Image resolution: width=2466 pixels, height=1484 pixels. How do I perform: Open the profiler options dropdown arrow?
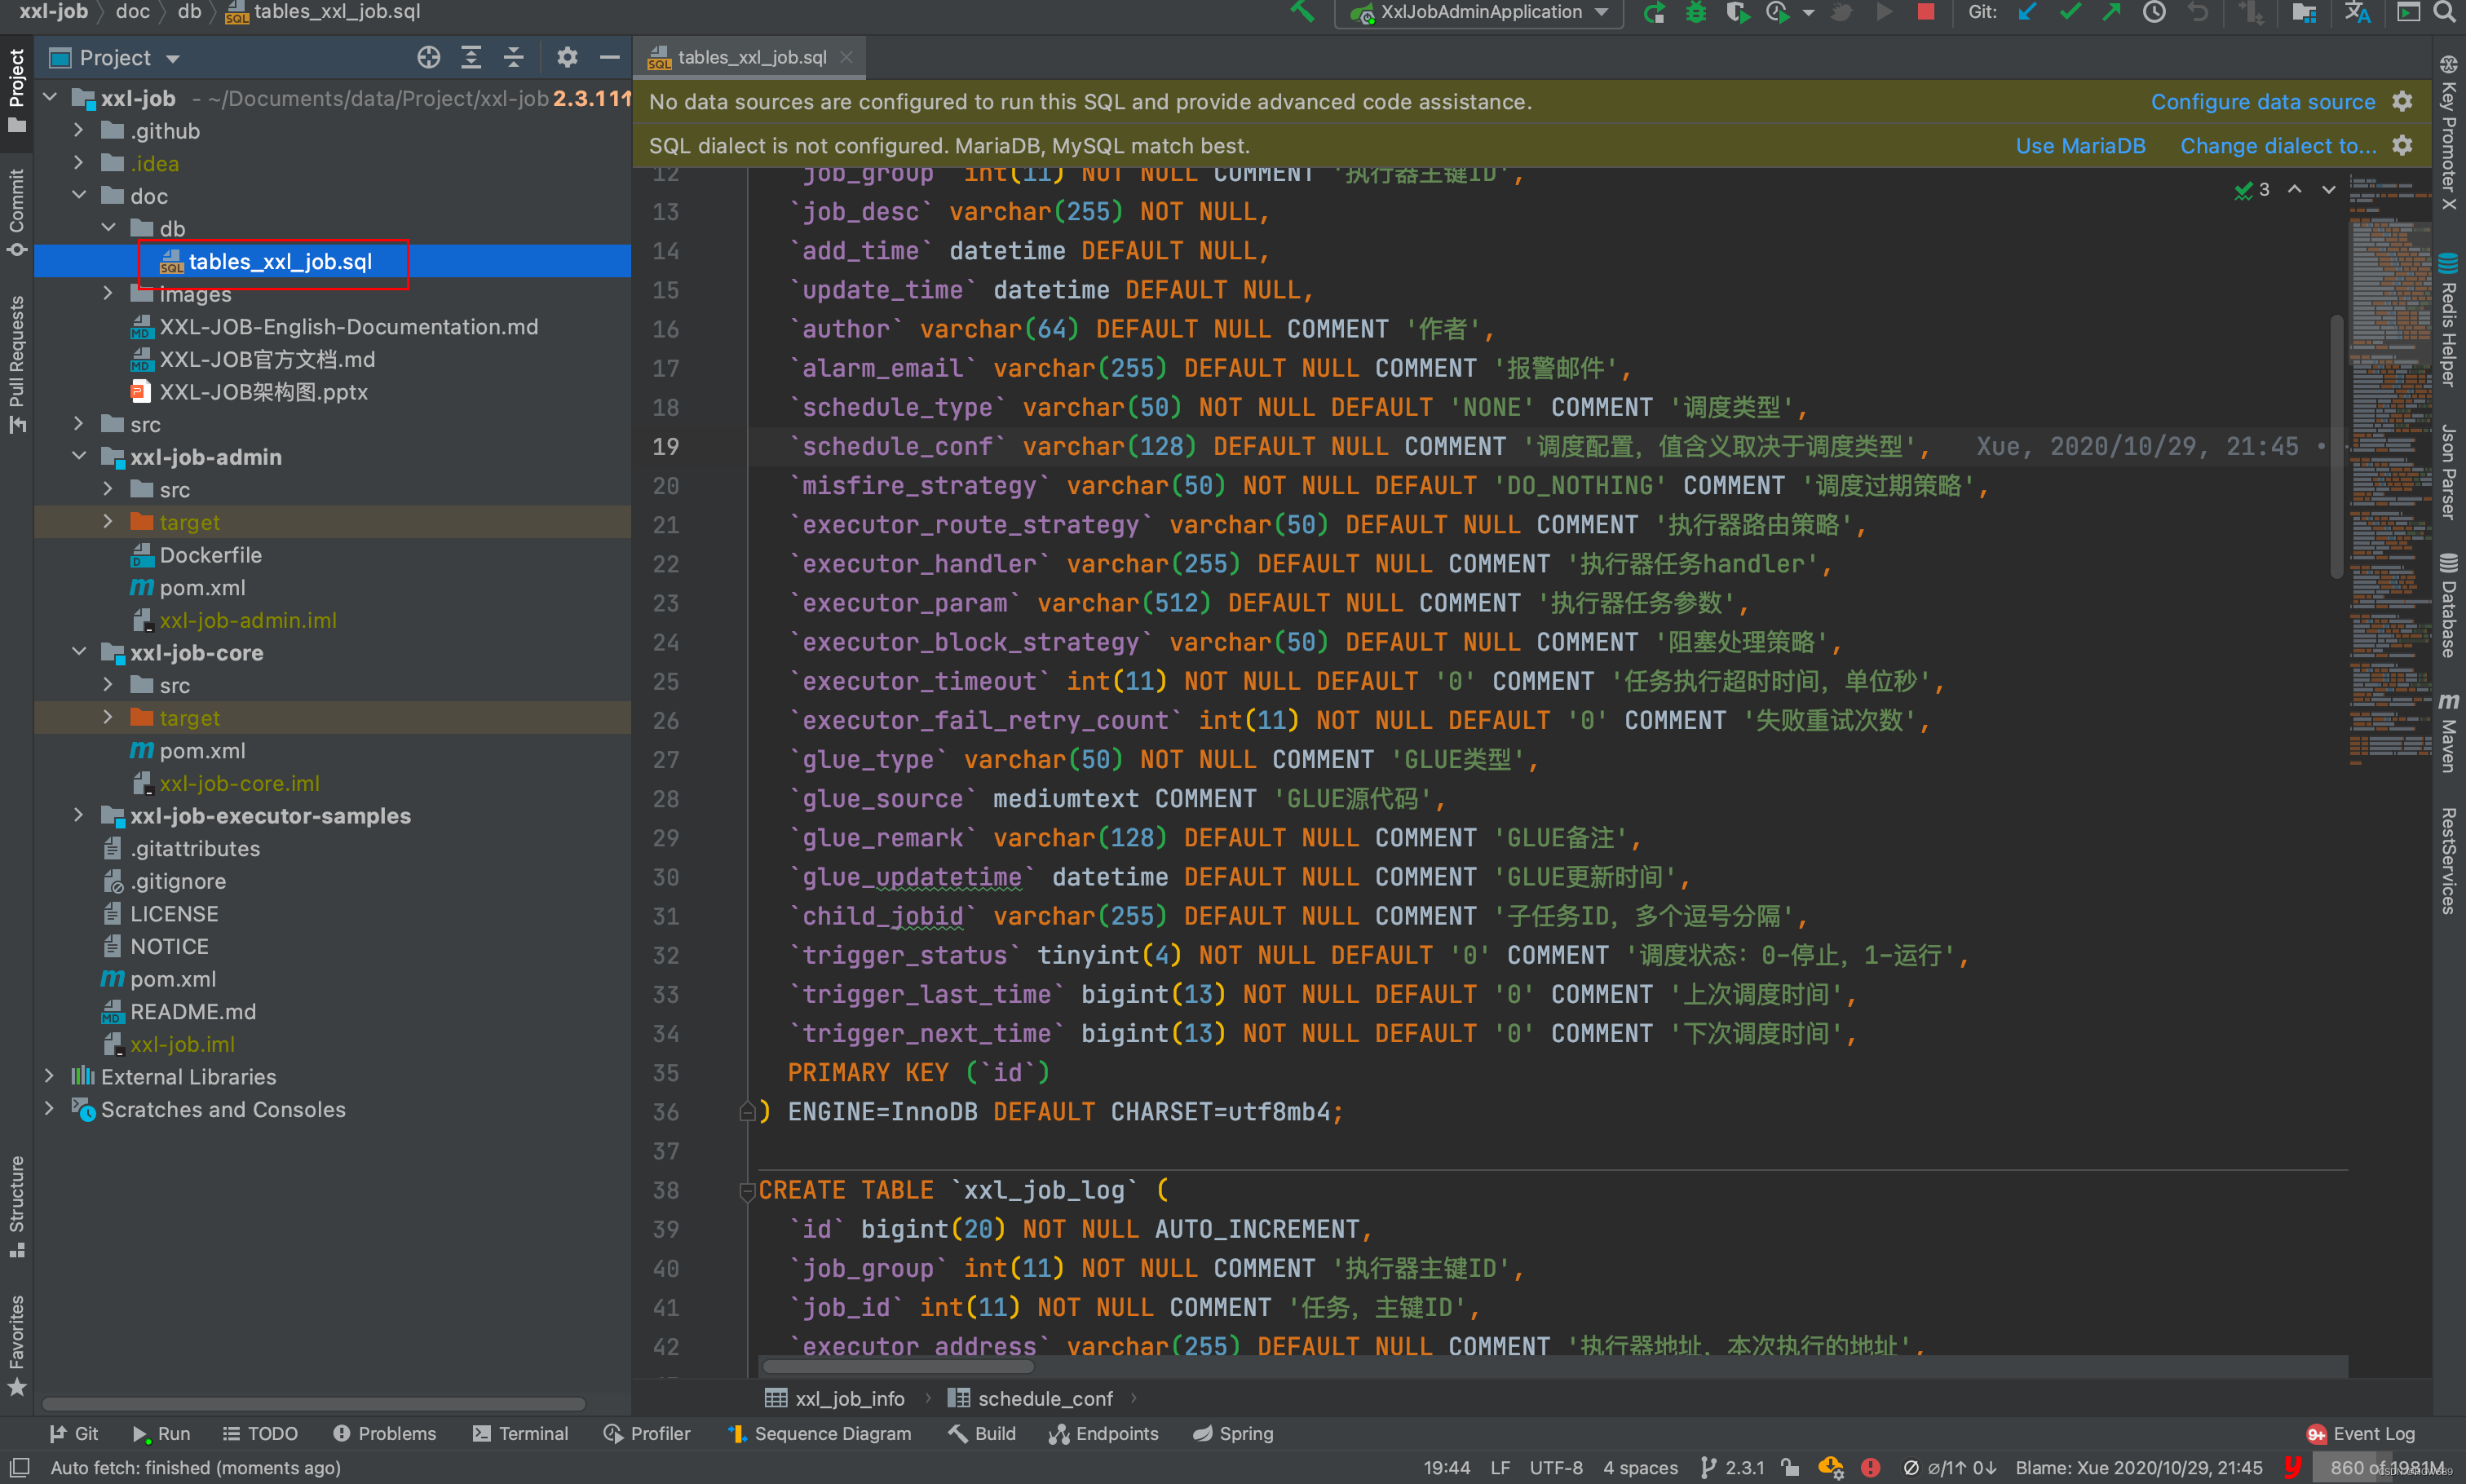(x=1808, y=13)
